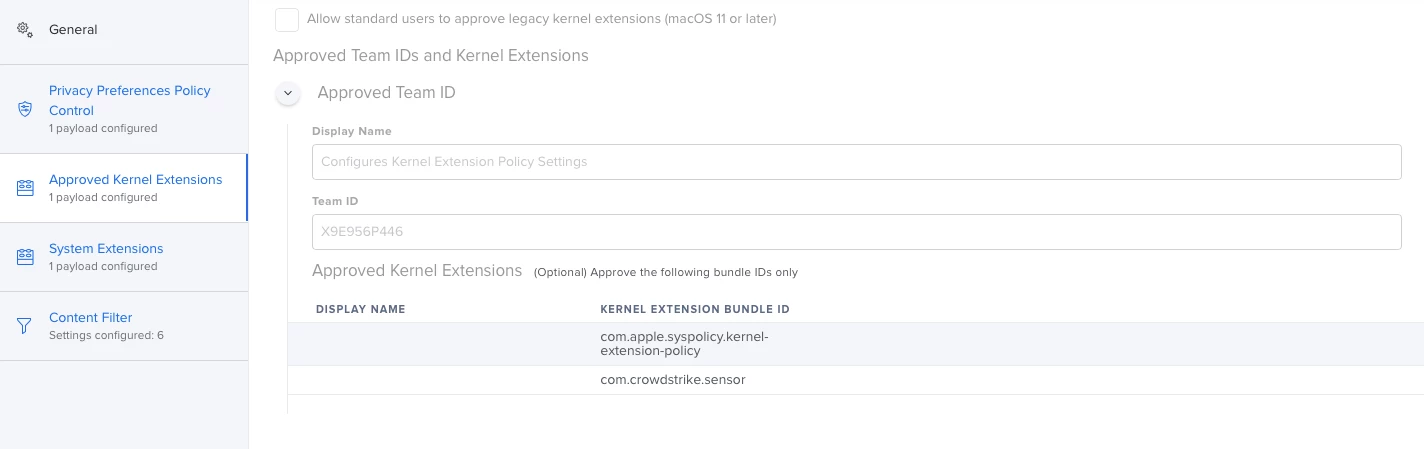The width and height of the screenshot is (1424, 449).
Task: Click the Privacy Preferences shield icon
Action: [x=26, y=108]
